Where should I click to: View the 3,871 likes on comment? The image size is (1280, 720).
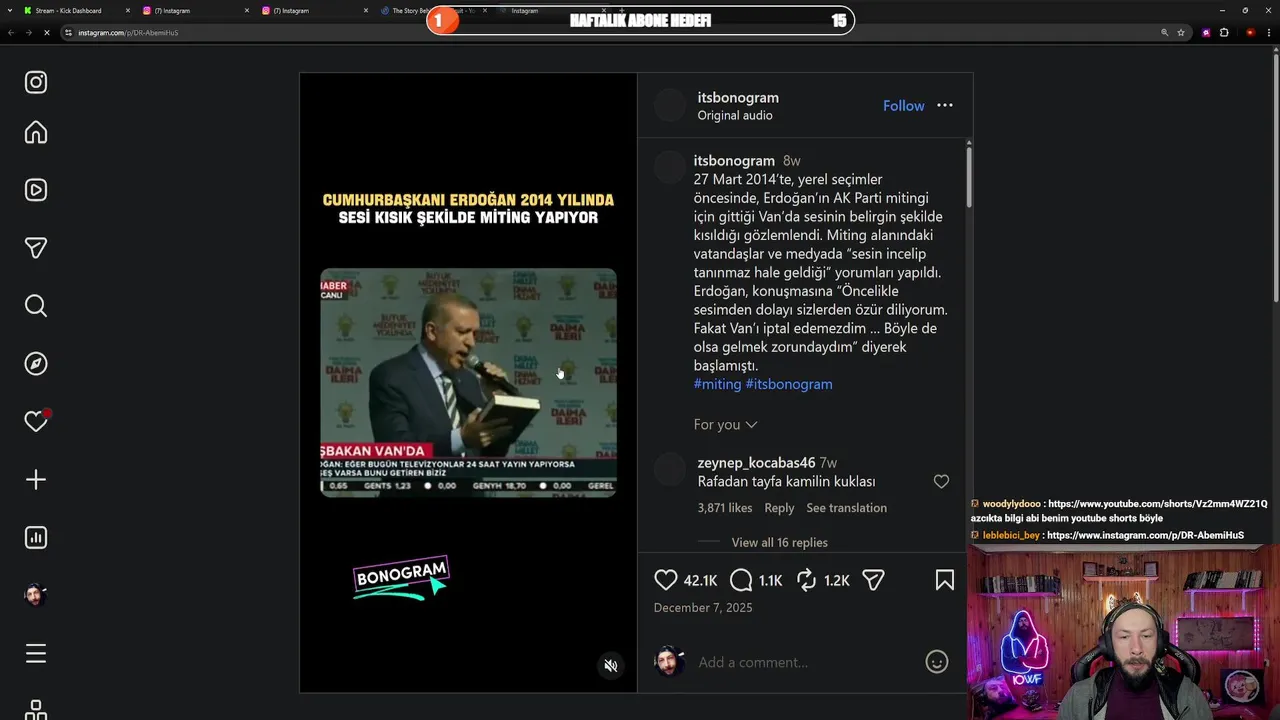[x=725, y=508]
